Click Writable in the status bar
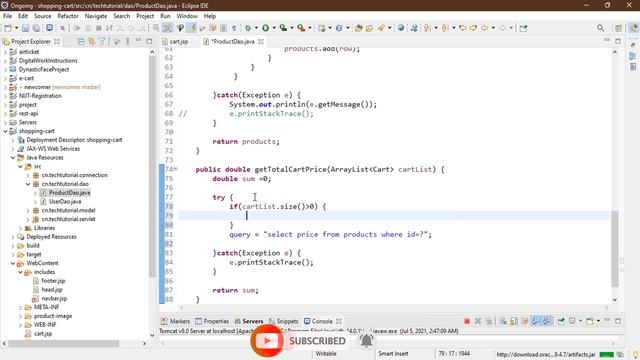 pos(326,354)
